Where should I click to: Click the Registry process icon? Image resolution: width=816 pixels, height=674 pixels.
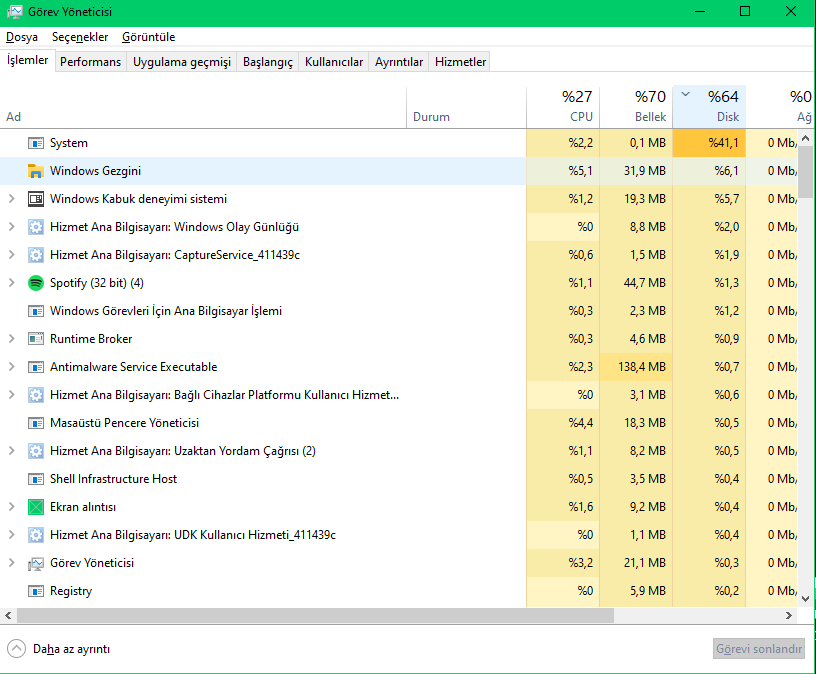click(35, 591)
